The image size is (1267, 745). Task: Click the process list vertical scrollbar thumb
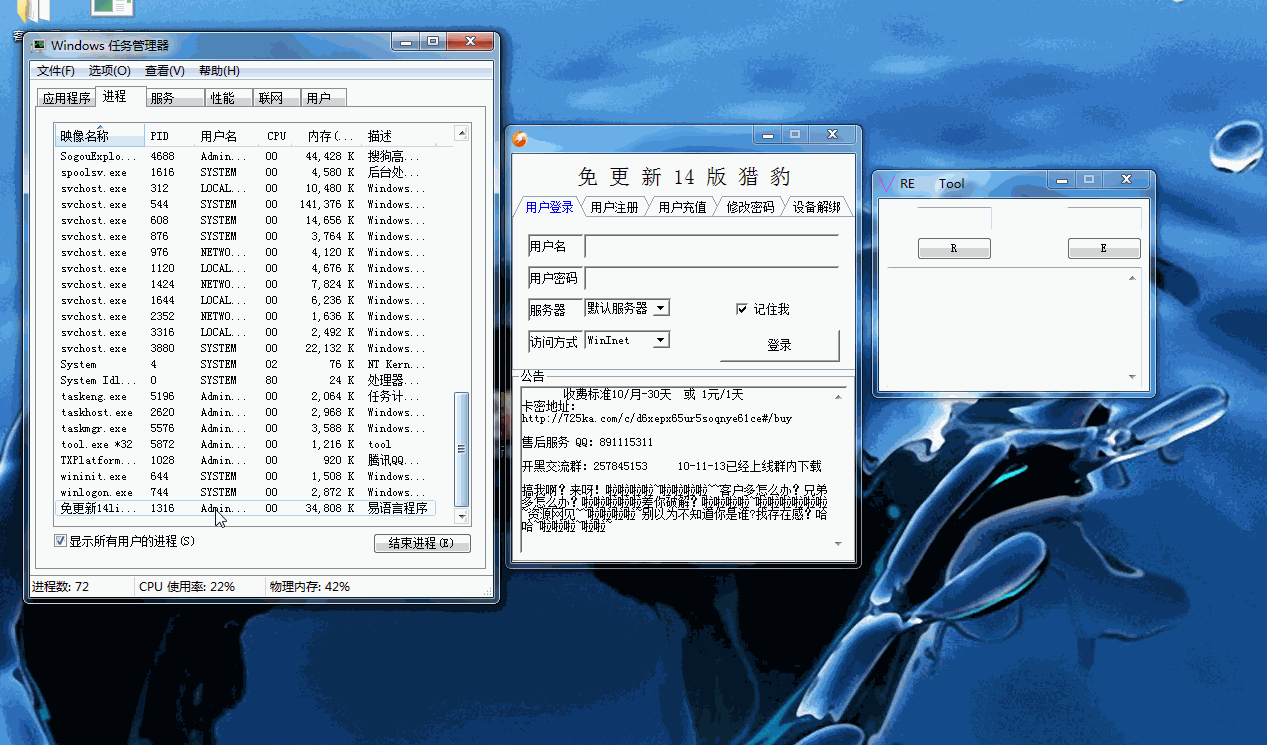click(461, 448)
